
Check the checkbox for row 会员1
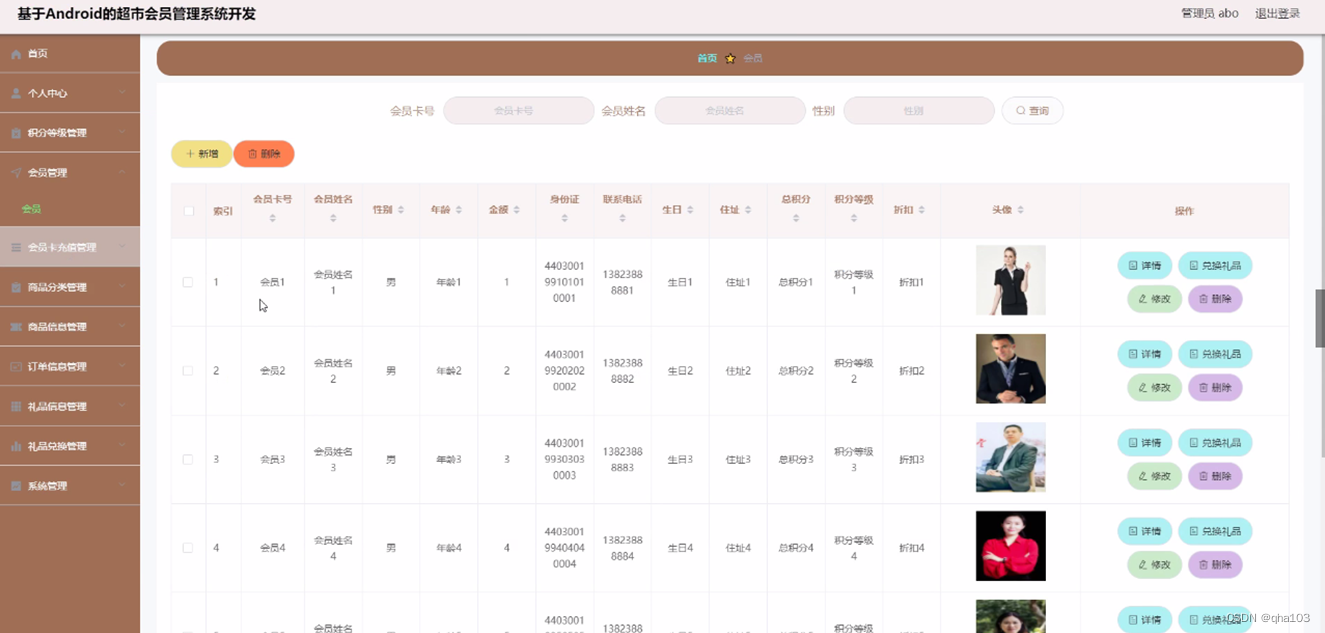tap(188, 281)
